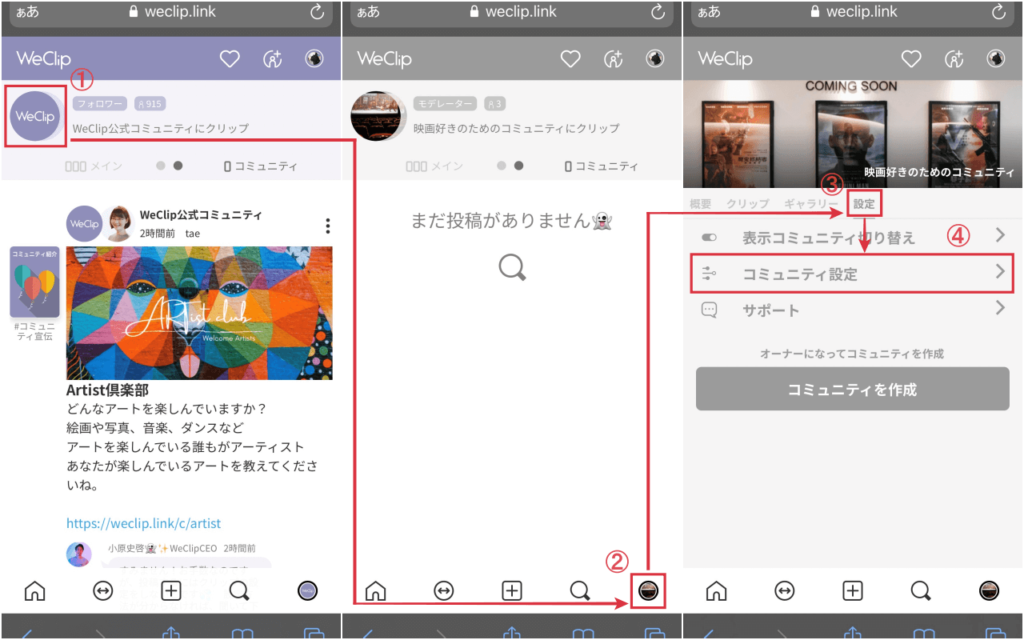Tap the フォロワー badge in the left phone
This screenshot has height=640, width=1024.
click(100, 104)
